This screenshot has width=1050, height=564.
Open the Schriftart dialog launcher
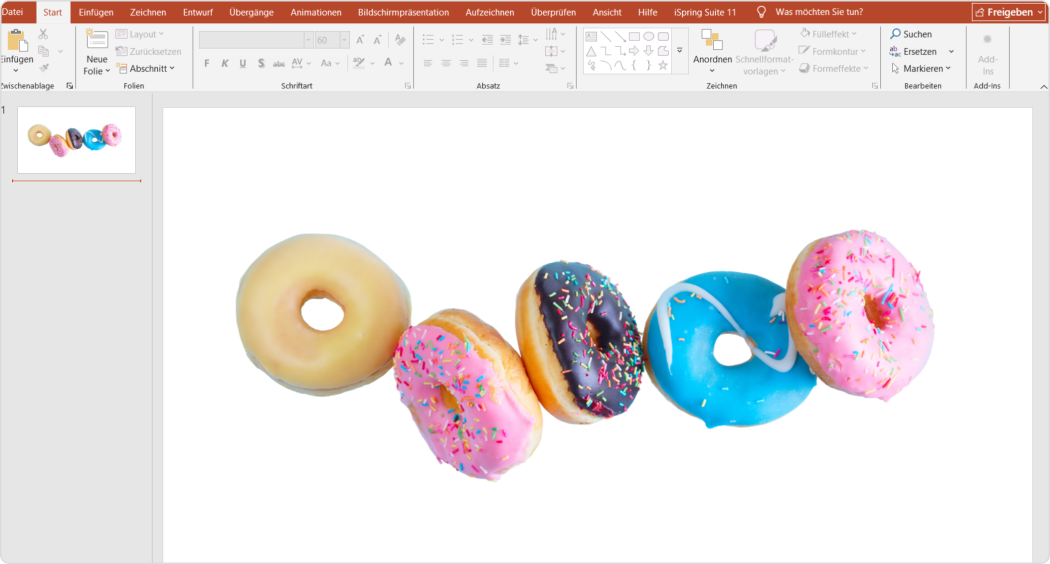coord(408,86)
